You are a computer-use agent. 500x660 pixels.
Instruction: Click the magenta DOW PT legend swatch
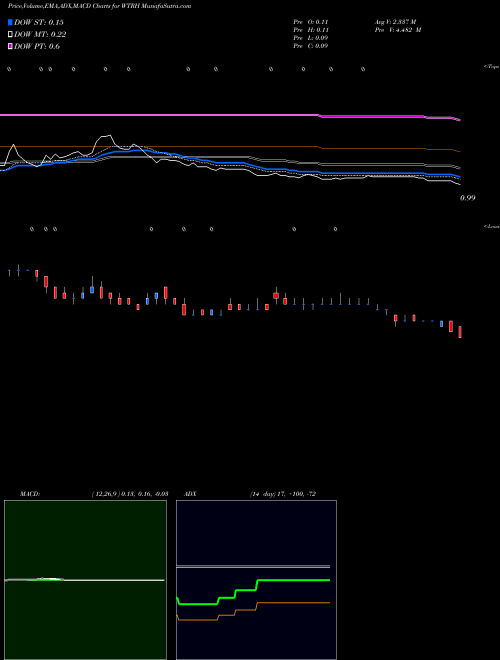pyautogui.click(x=10, y=46)
